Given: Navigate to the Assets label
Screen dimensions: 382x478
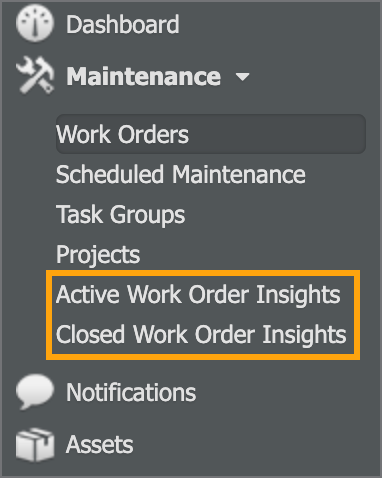Looking at the screenshot, I should pyautogui.click(x=100, y=444).
